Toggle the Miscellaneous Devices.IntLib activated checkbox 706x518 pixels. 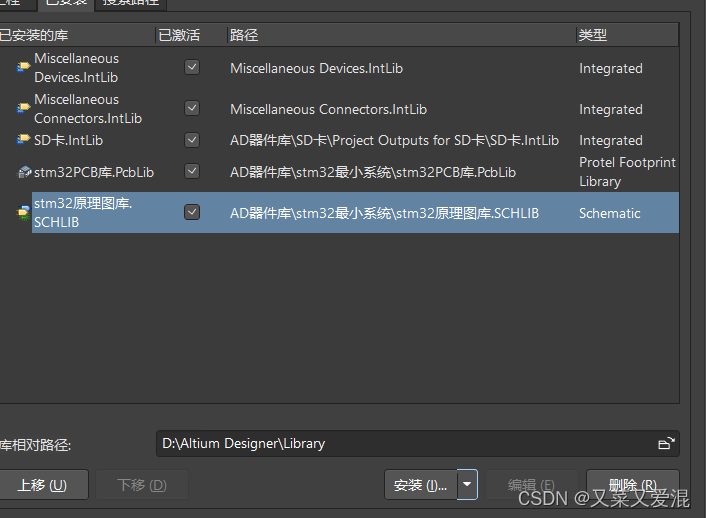192,67
